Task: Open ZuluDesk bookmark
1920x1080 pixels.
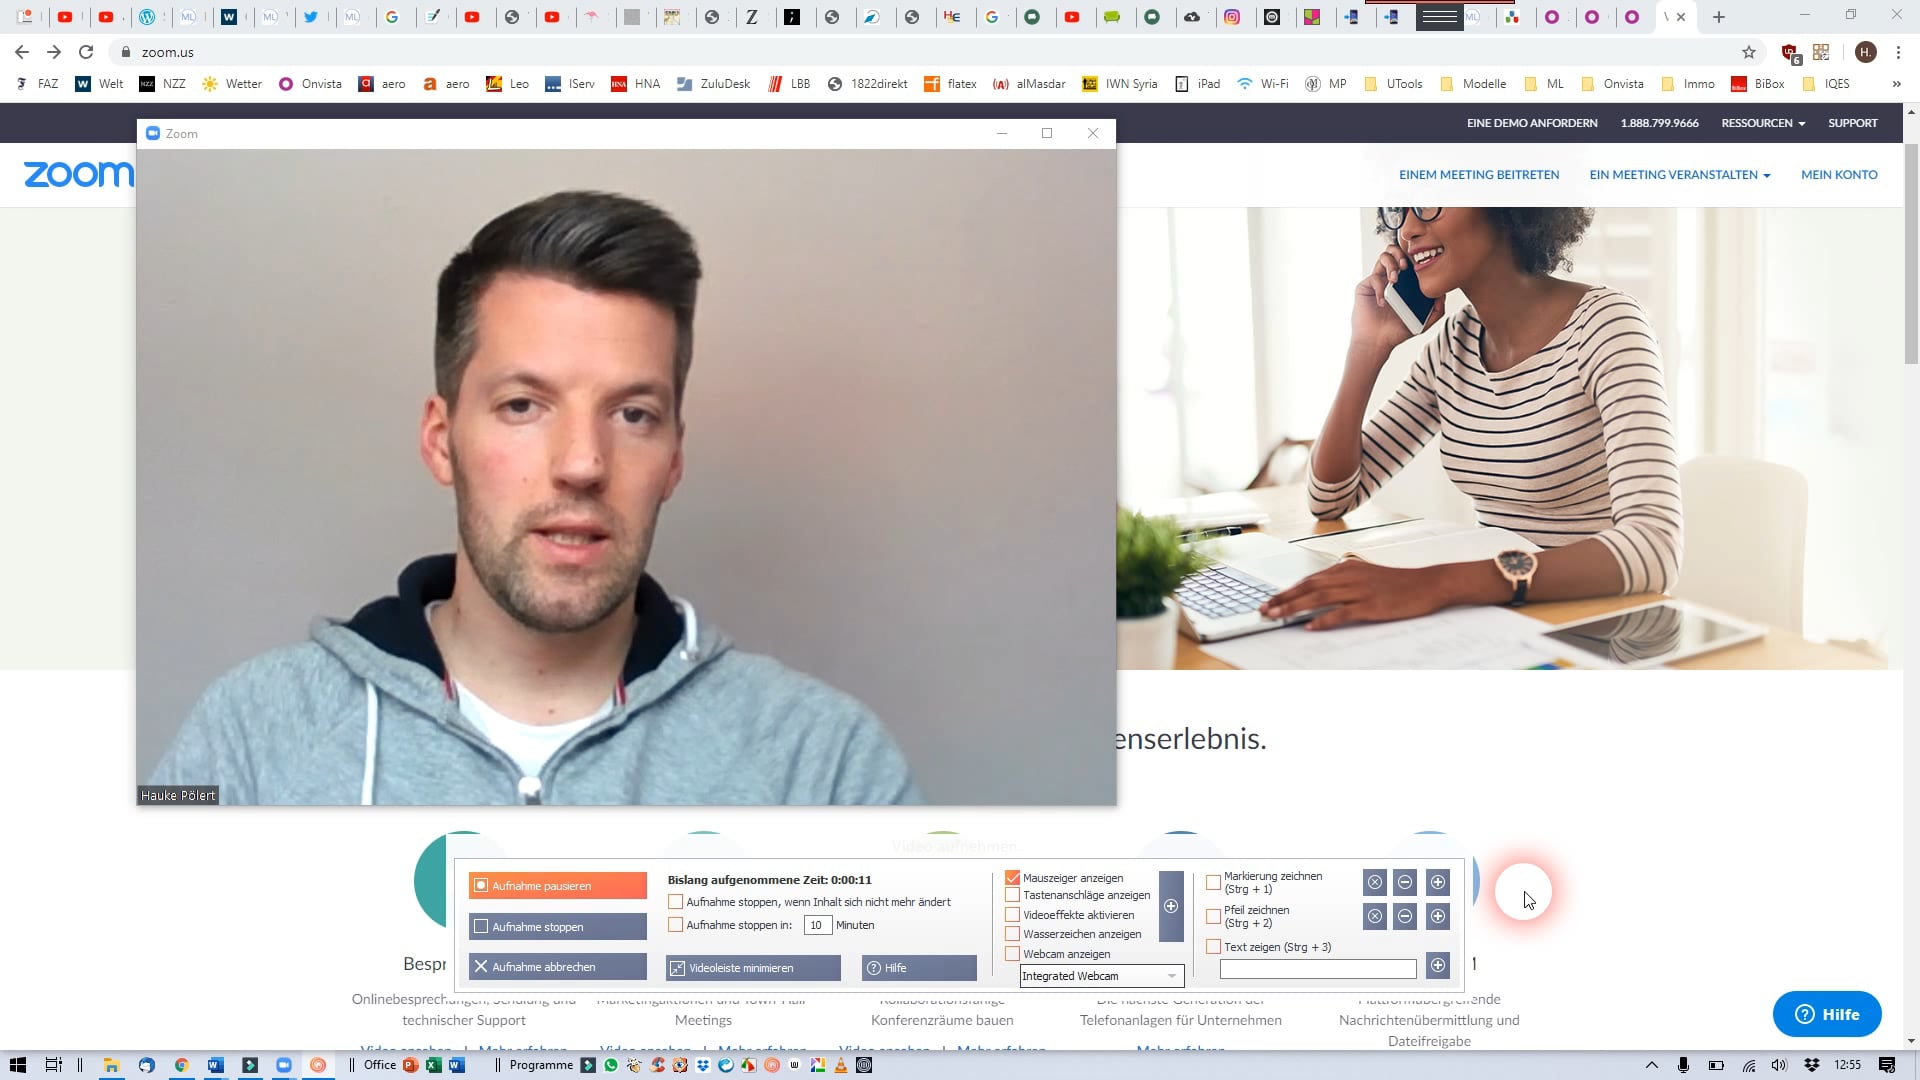Action: tap(713, 84)
